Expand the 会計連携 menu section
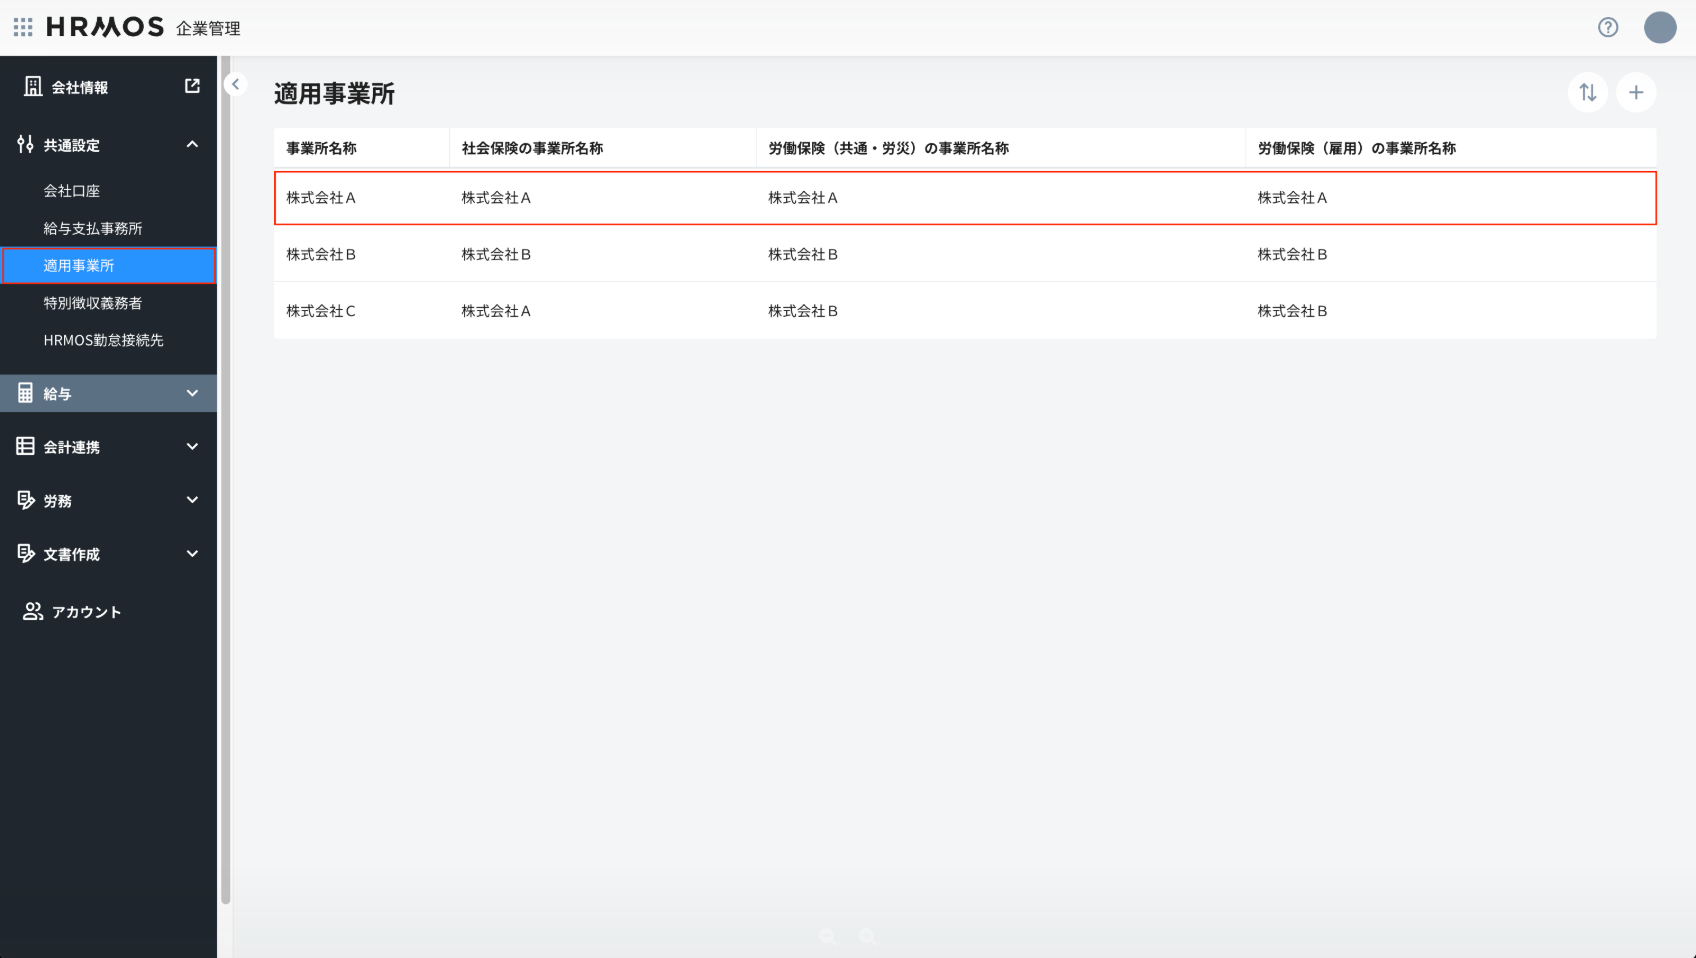 coord(192,447)
